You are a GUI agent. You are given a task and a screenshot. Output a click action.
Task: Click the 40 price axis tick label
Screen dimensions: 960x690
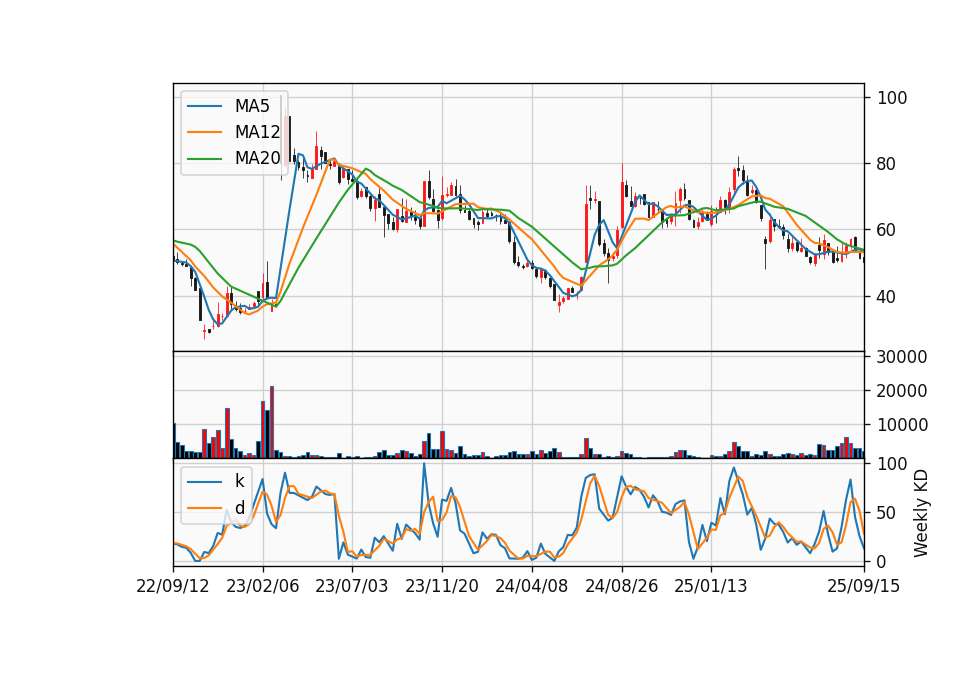886,296
